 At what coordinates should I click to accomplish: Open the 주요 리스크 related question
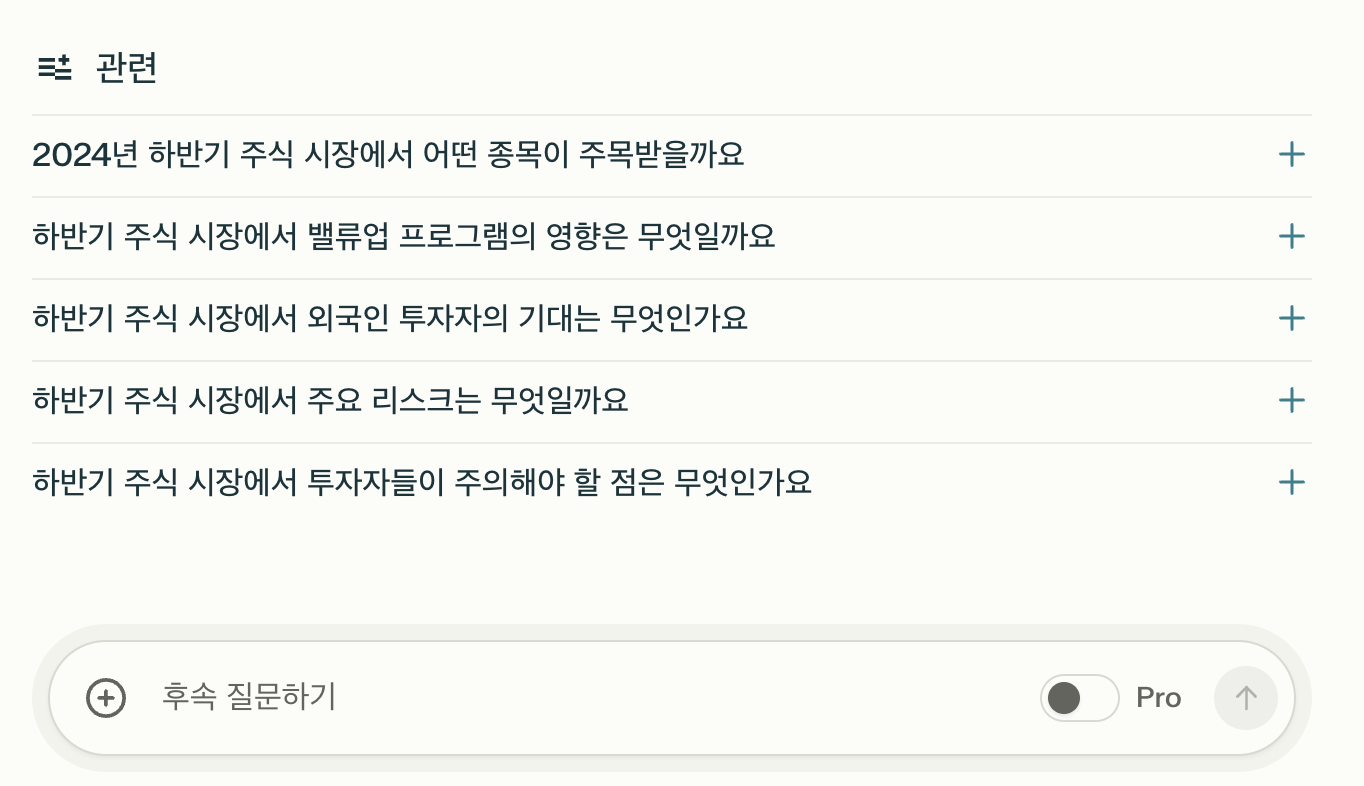click(x=331, y=400)
